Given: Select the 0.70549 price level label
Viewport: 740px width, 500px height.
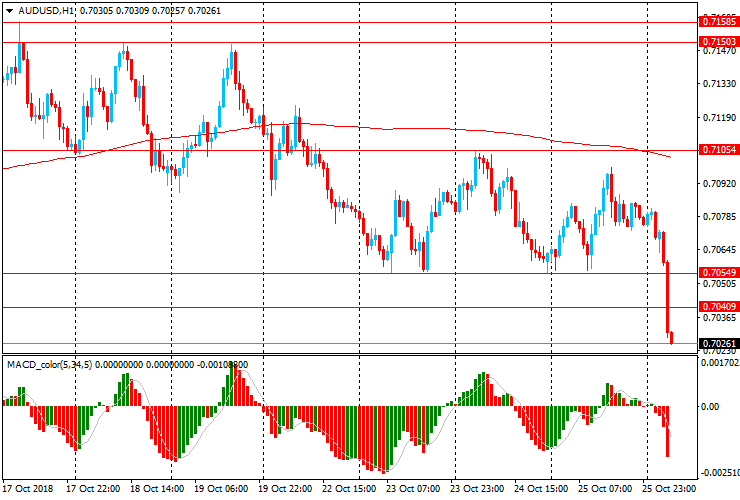Looking at the screenshot, I should (x=719, y=272).
